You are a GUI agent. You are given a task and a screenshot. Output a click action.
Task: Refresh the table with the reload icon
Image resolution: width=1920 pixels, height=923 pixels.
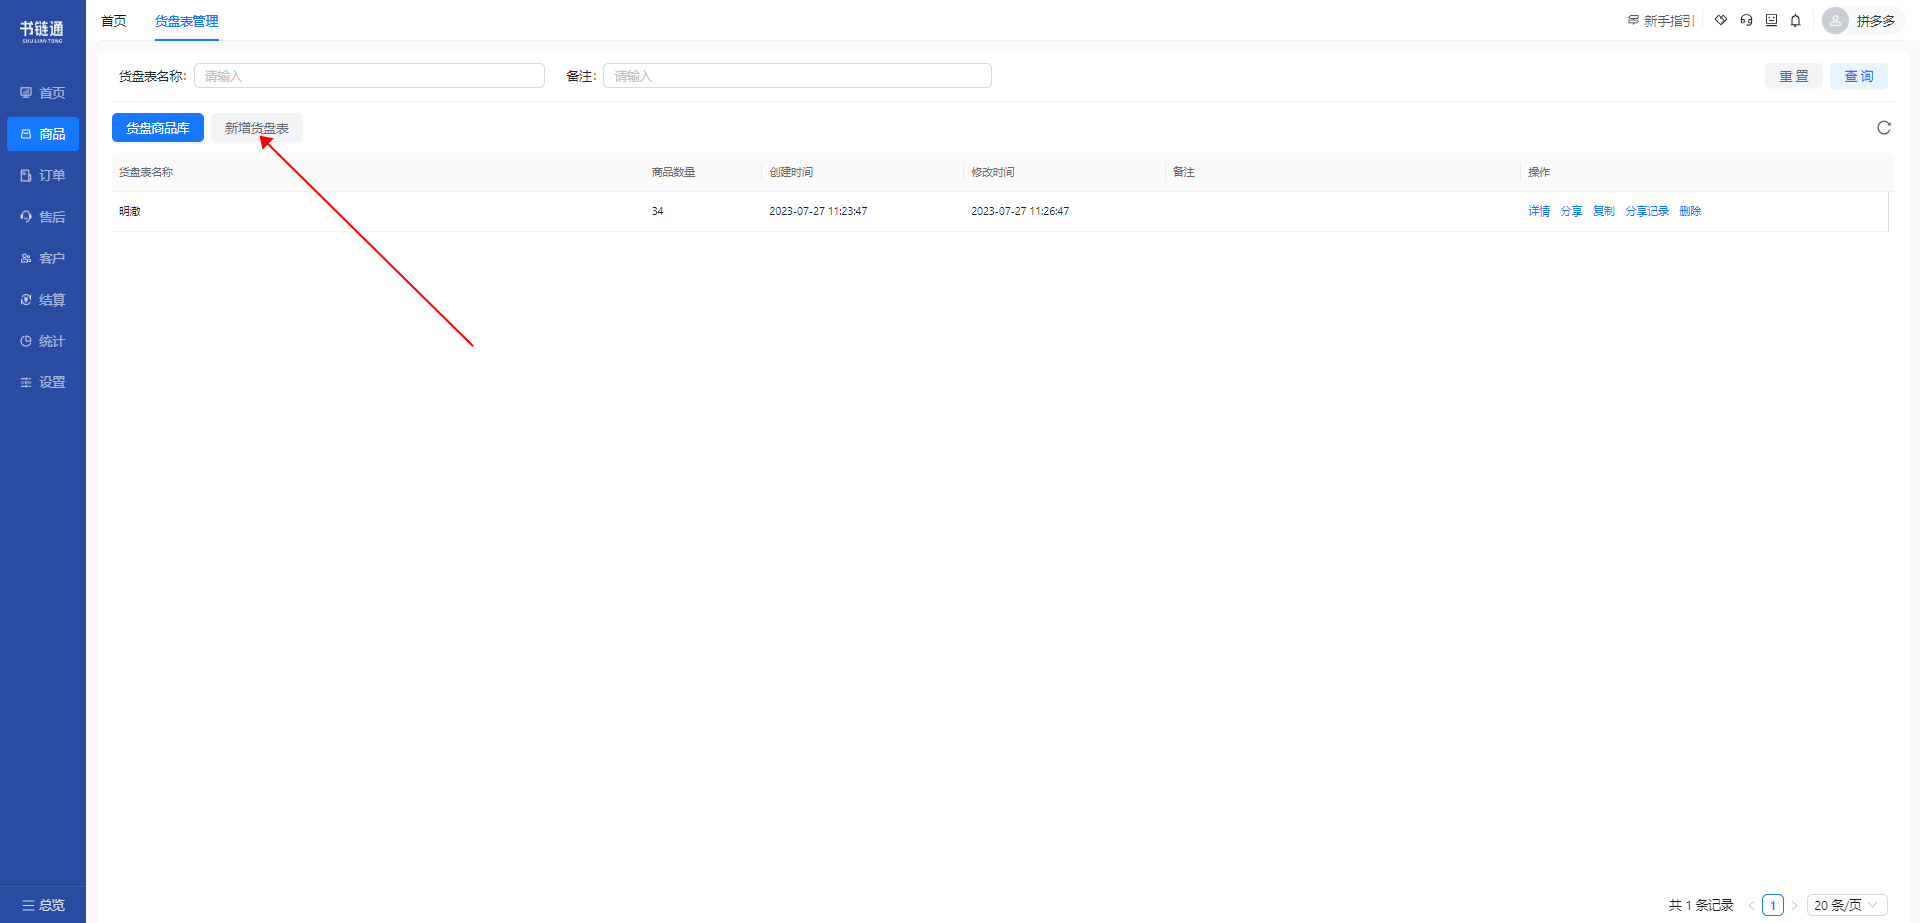click(x=1884, y=128)
